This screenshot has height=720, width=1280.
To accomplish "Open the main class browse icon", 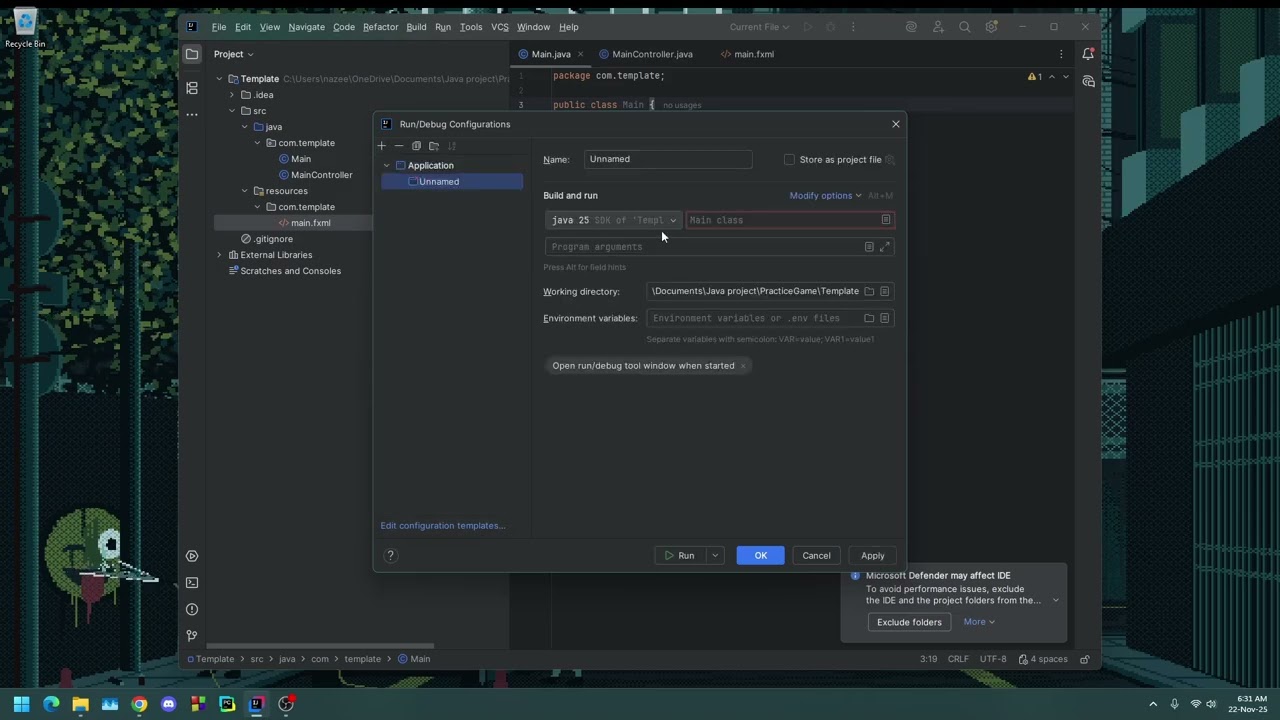I will 885,220.
